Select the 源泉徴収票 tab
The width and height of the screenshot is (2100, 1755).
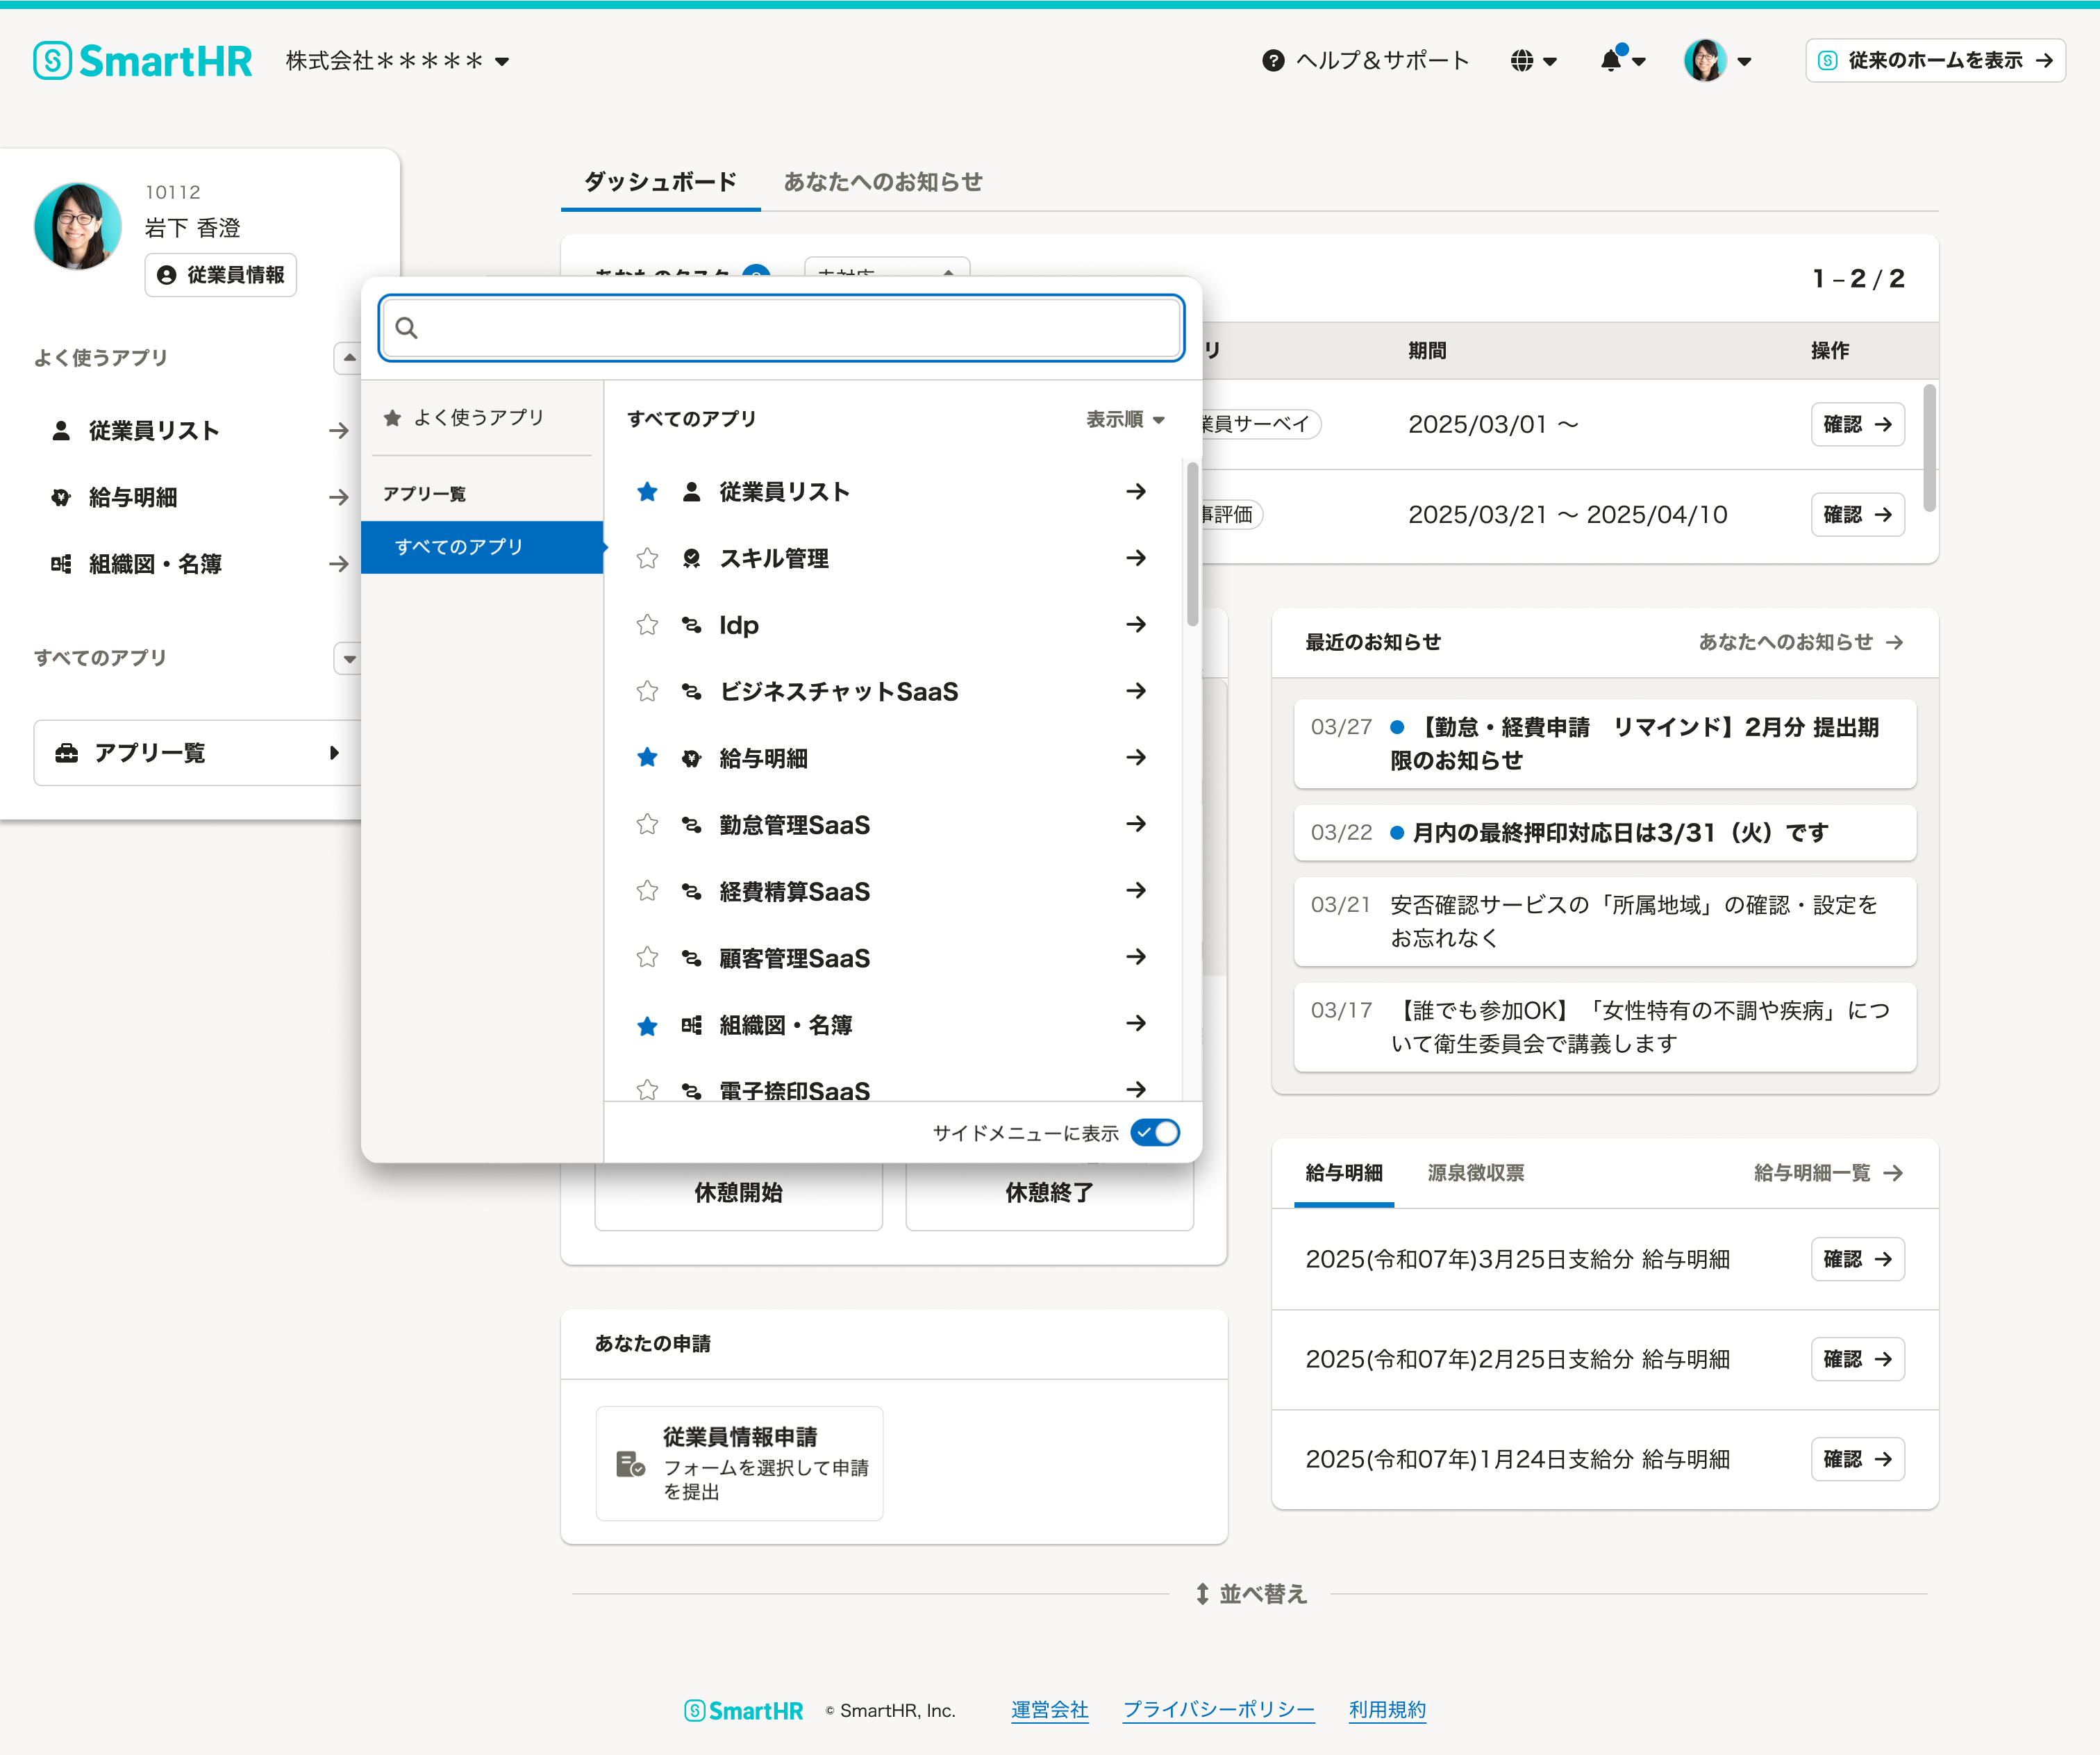[x=1475, y=1172]
